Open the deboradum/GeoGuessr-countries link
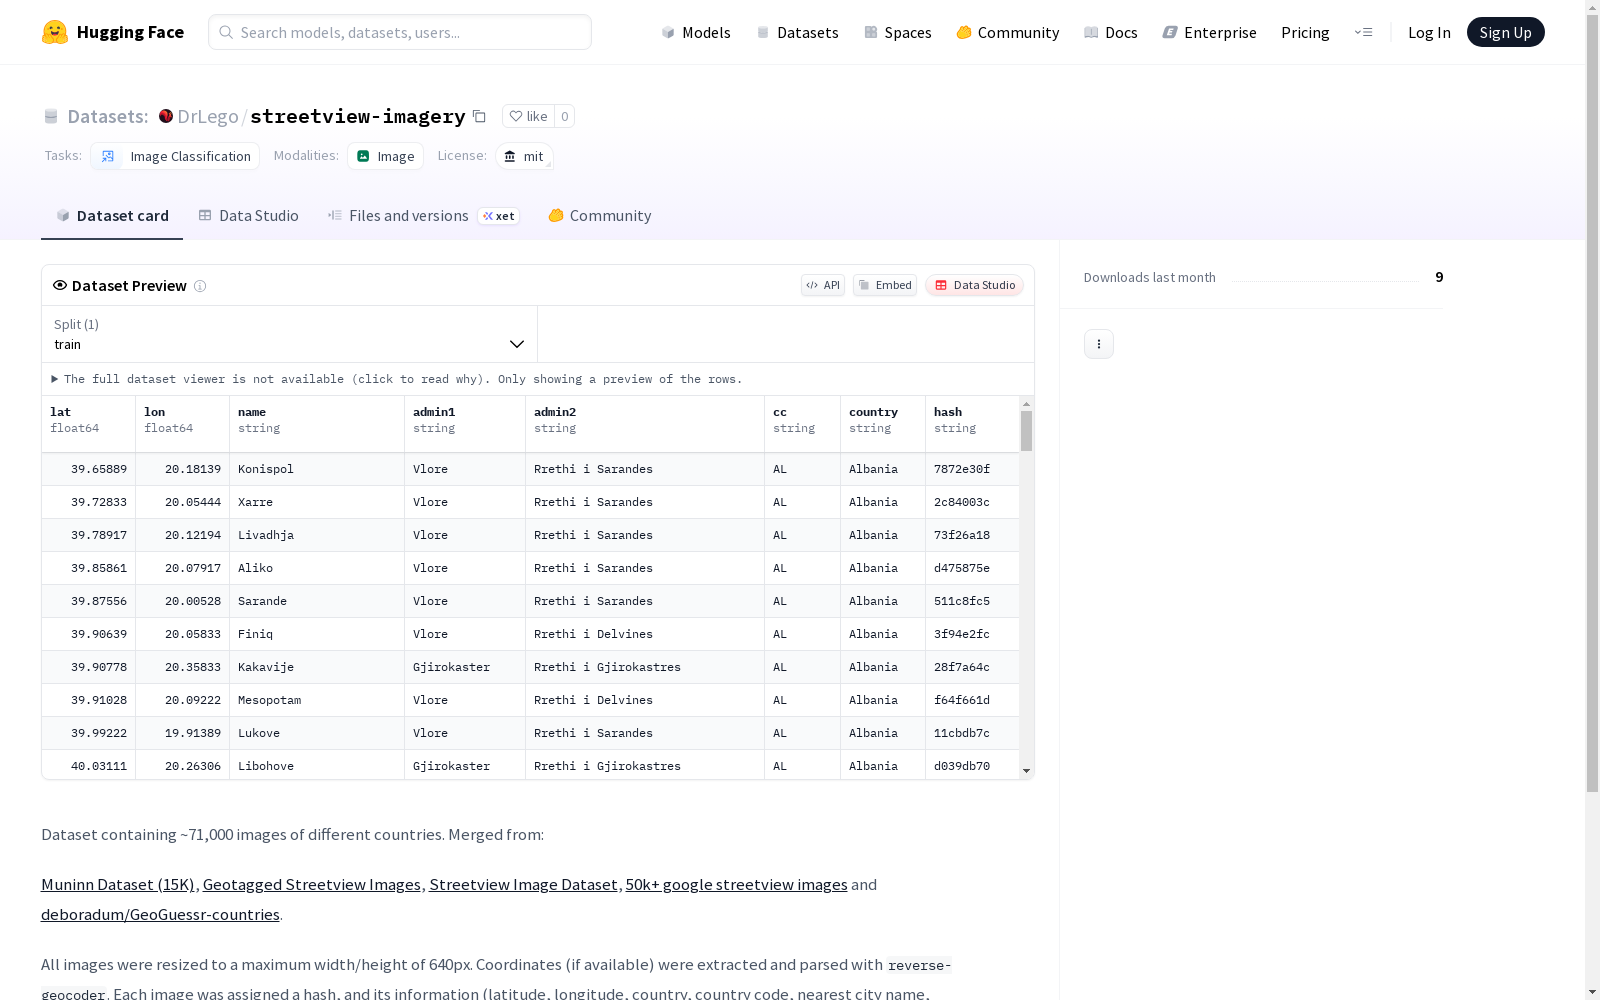Image resolution: width=1600 pixels, height=1000 pixels. click(160, 914)
